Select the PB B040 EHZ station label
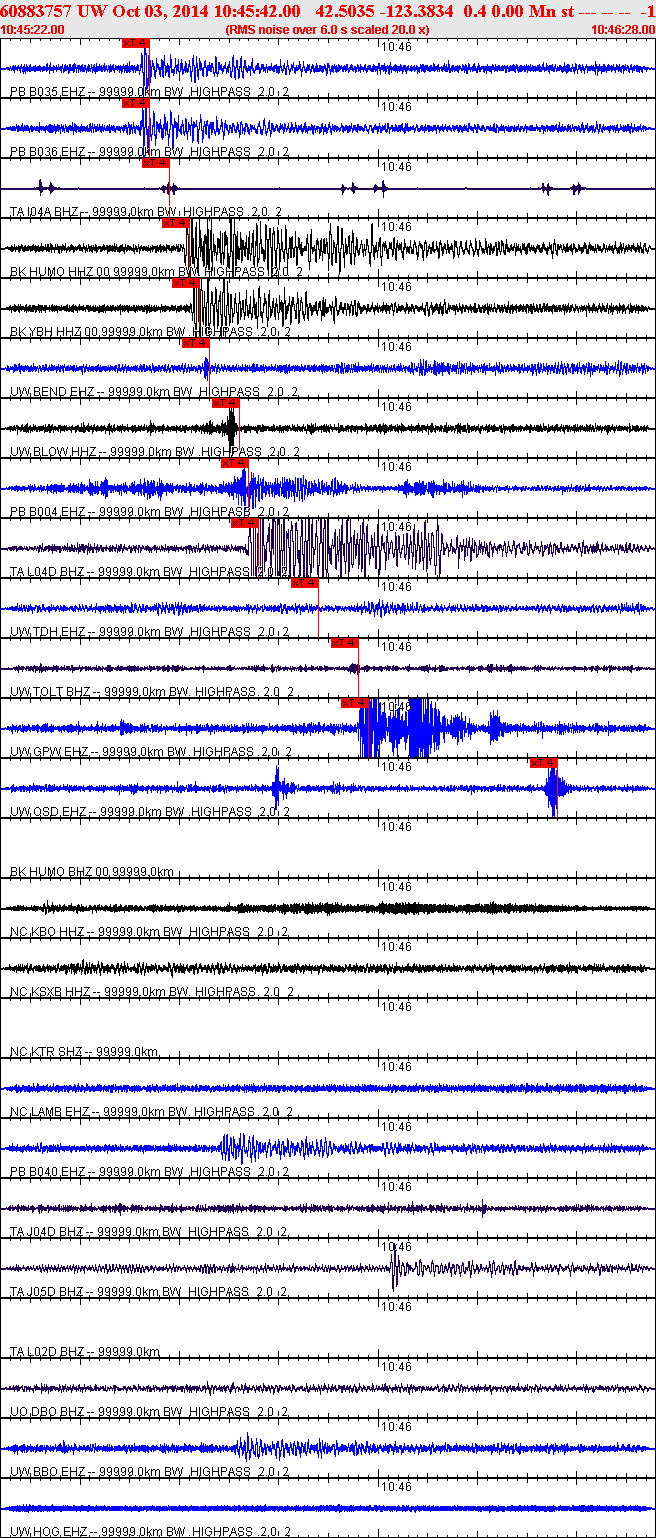 tap(149, 1172)
